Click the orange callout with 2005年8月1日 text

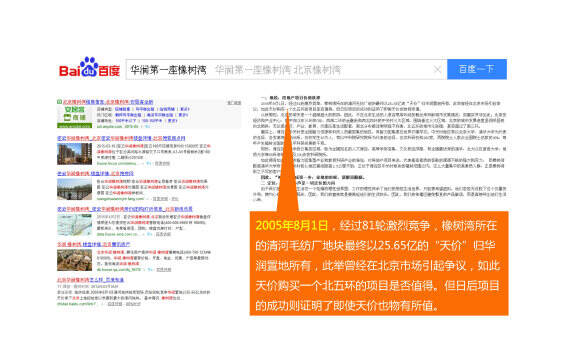click(x=379, y=263)
